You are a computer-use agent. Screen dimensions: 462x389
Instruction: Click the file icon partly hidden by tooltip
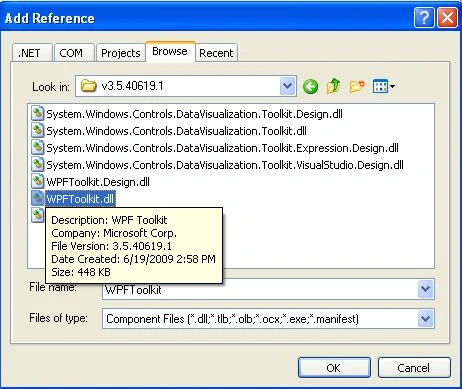tap(38, 215)
